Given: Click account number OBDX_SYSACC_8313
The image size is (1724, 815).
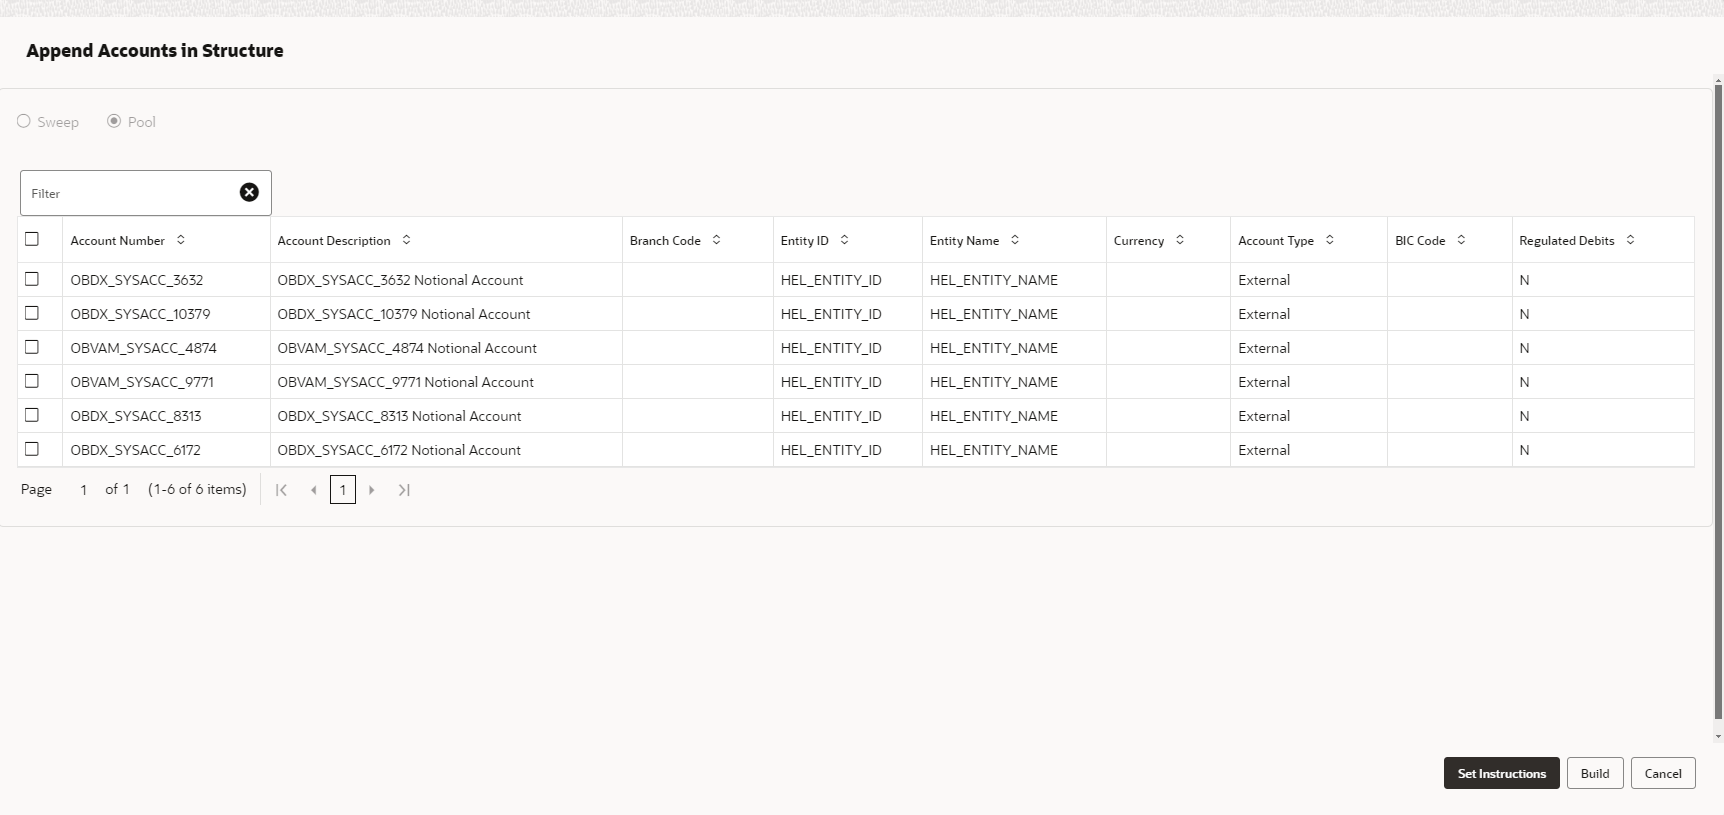Looking at the screenshot, I should click(x=136, y=416).
